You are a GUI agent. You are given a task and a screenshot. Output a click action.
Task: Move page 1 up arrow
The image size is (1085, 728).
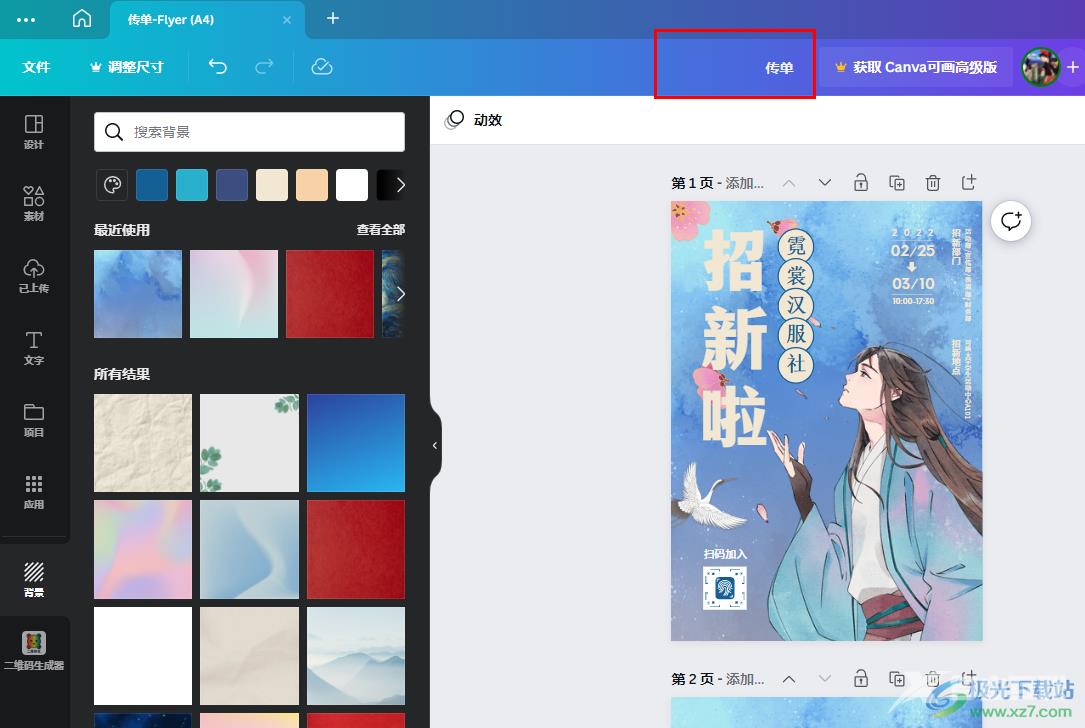pos(789,183)
